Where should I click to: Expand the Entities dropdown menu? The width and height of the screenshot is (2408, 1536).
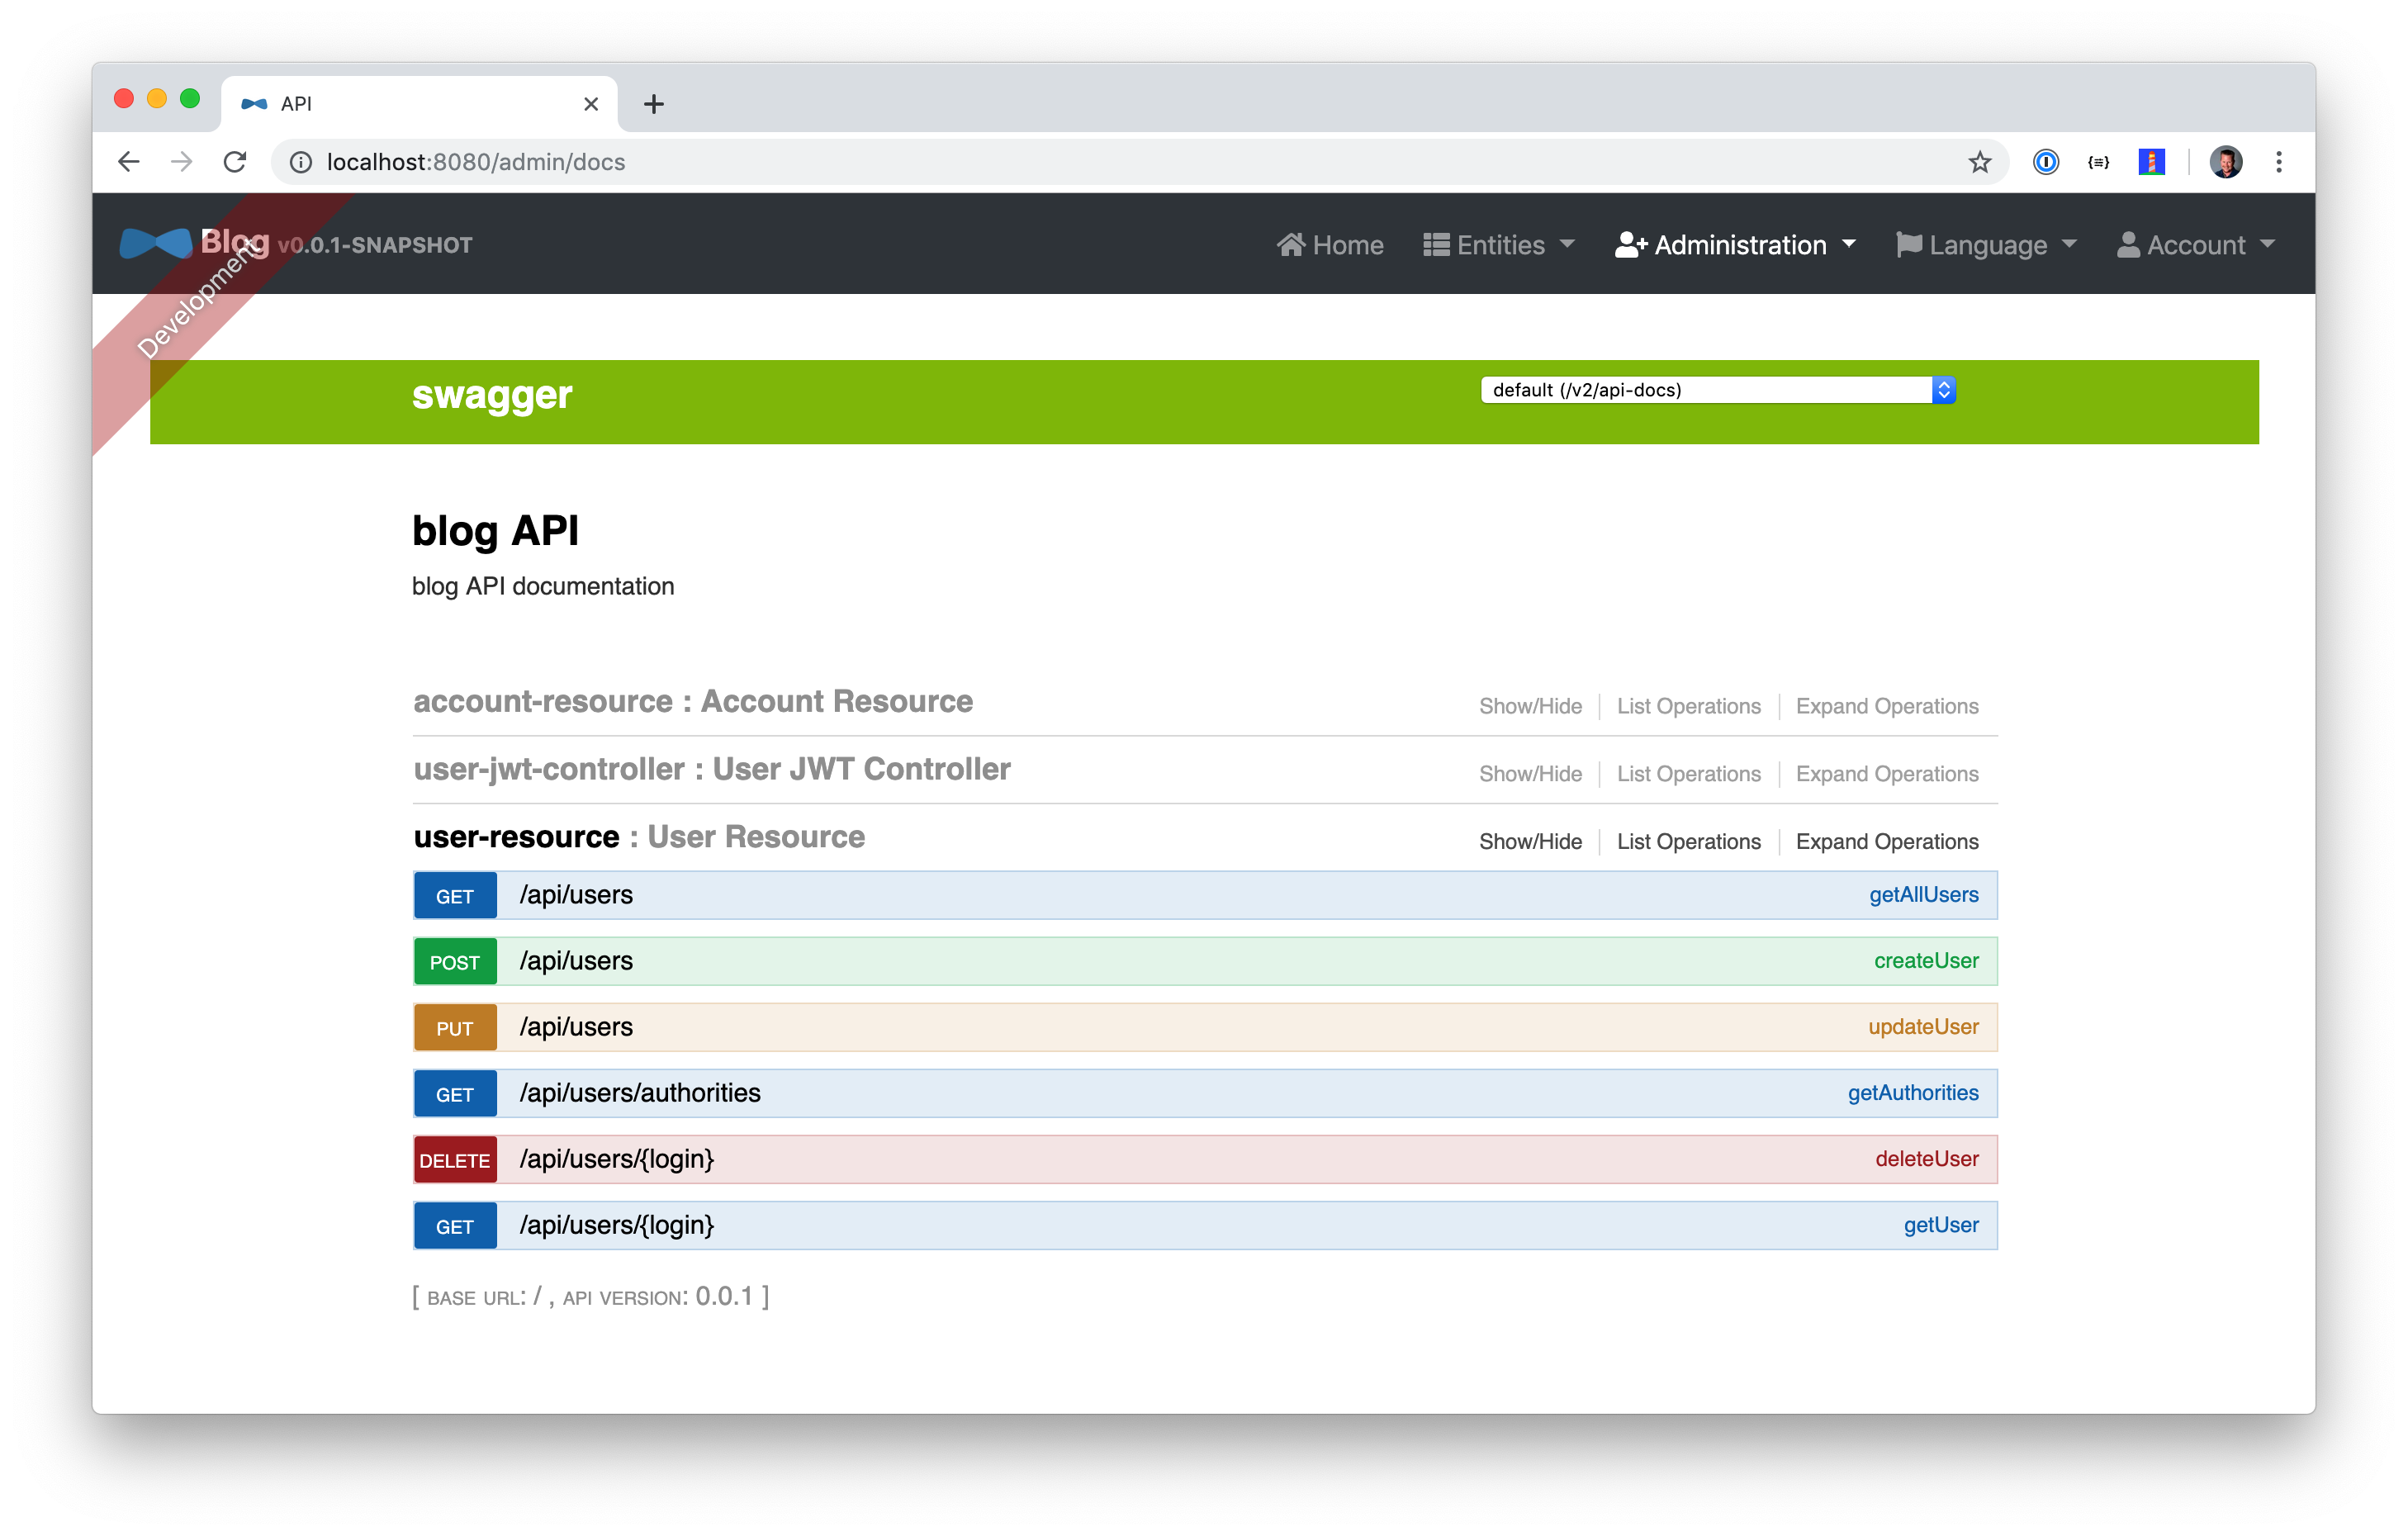coord(1499,245)
